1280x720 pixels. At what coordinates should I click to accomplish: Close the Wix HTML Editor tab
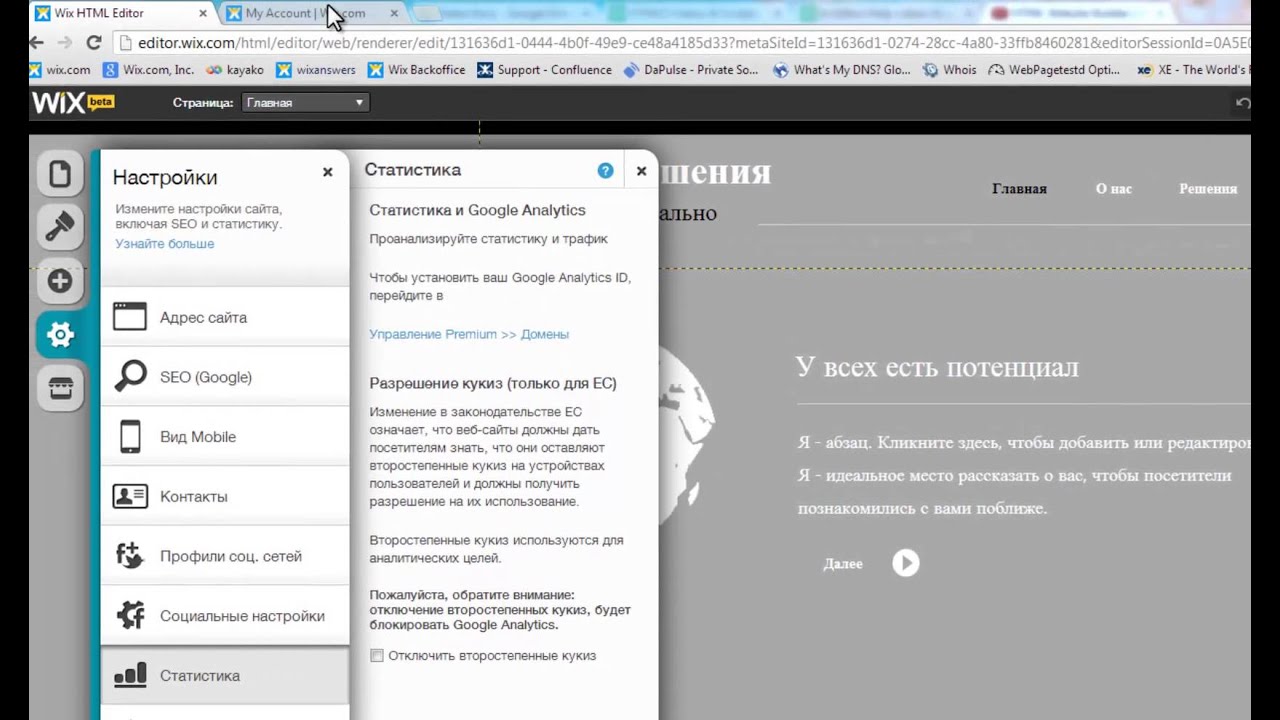(203, 13)
